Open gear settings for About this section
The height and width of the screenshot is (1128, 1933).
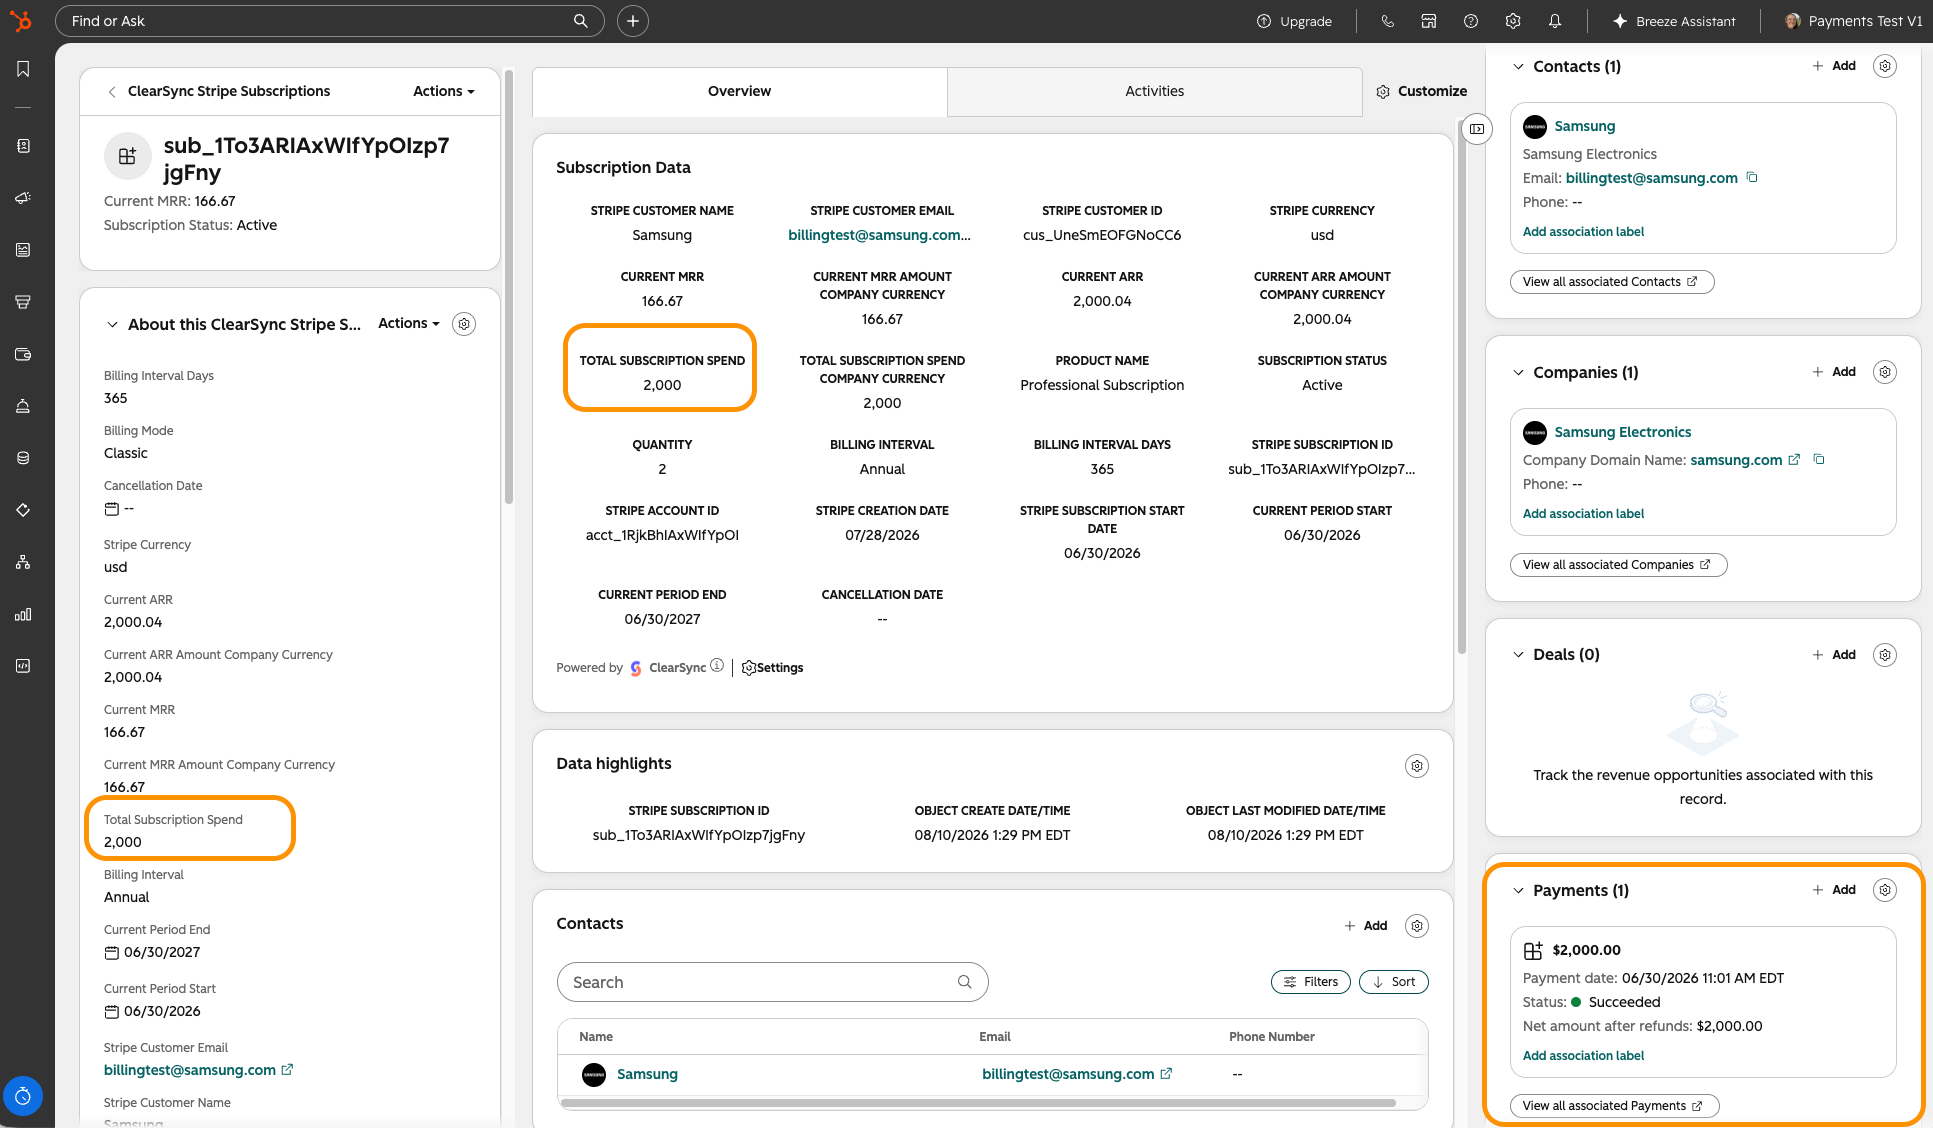[x=464, y=324]
